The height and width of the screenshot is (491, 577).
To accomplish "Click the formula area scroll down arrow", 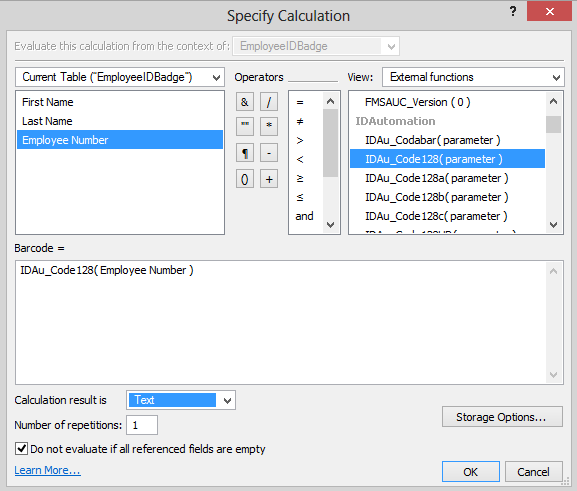I will point(553,375).
